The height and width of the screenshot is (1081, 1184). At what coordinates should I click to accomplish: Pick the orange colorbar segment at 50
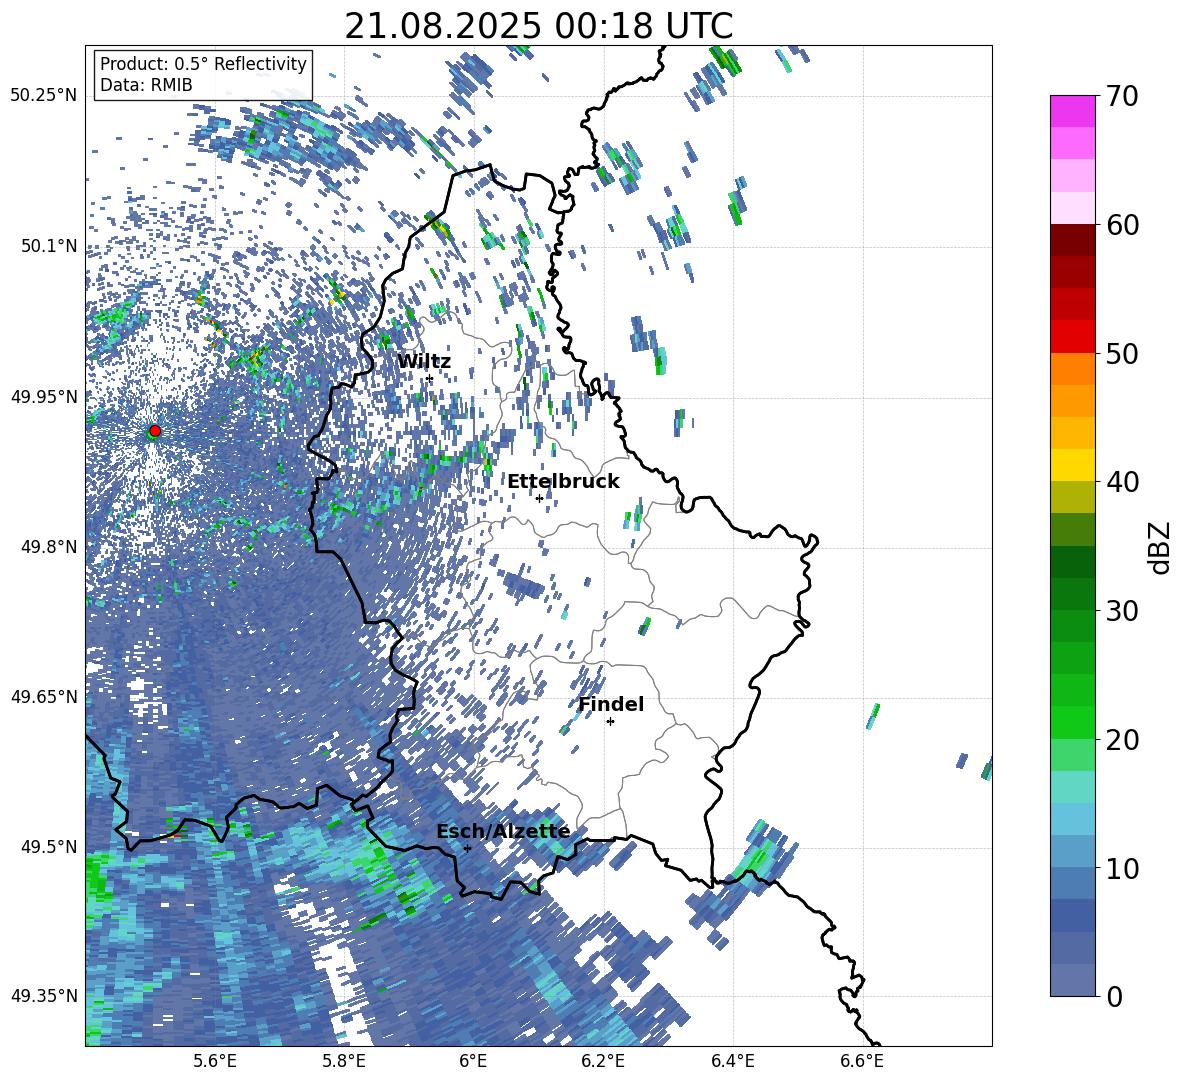pos(1072,369)
